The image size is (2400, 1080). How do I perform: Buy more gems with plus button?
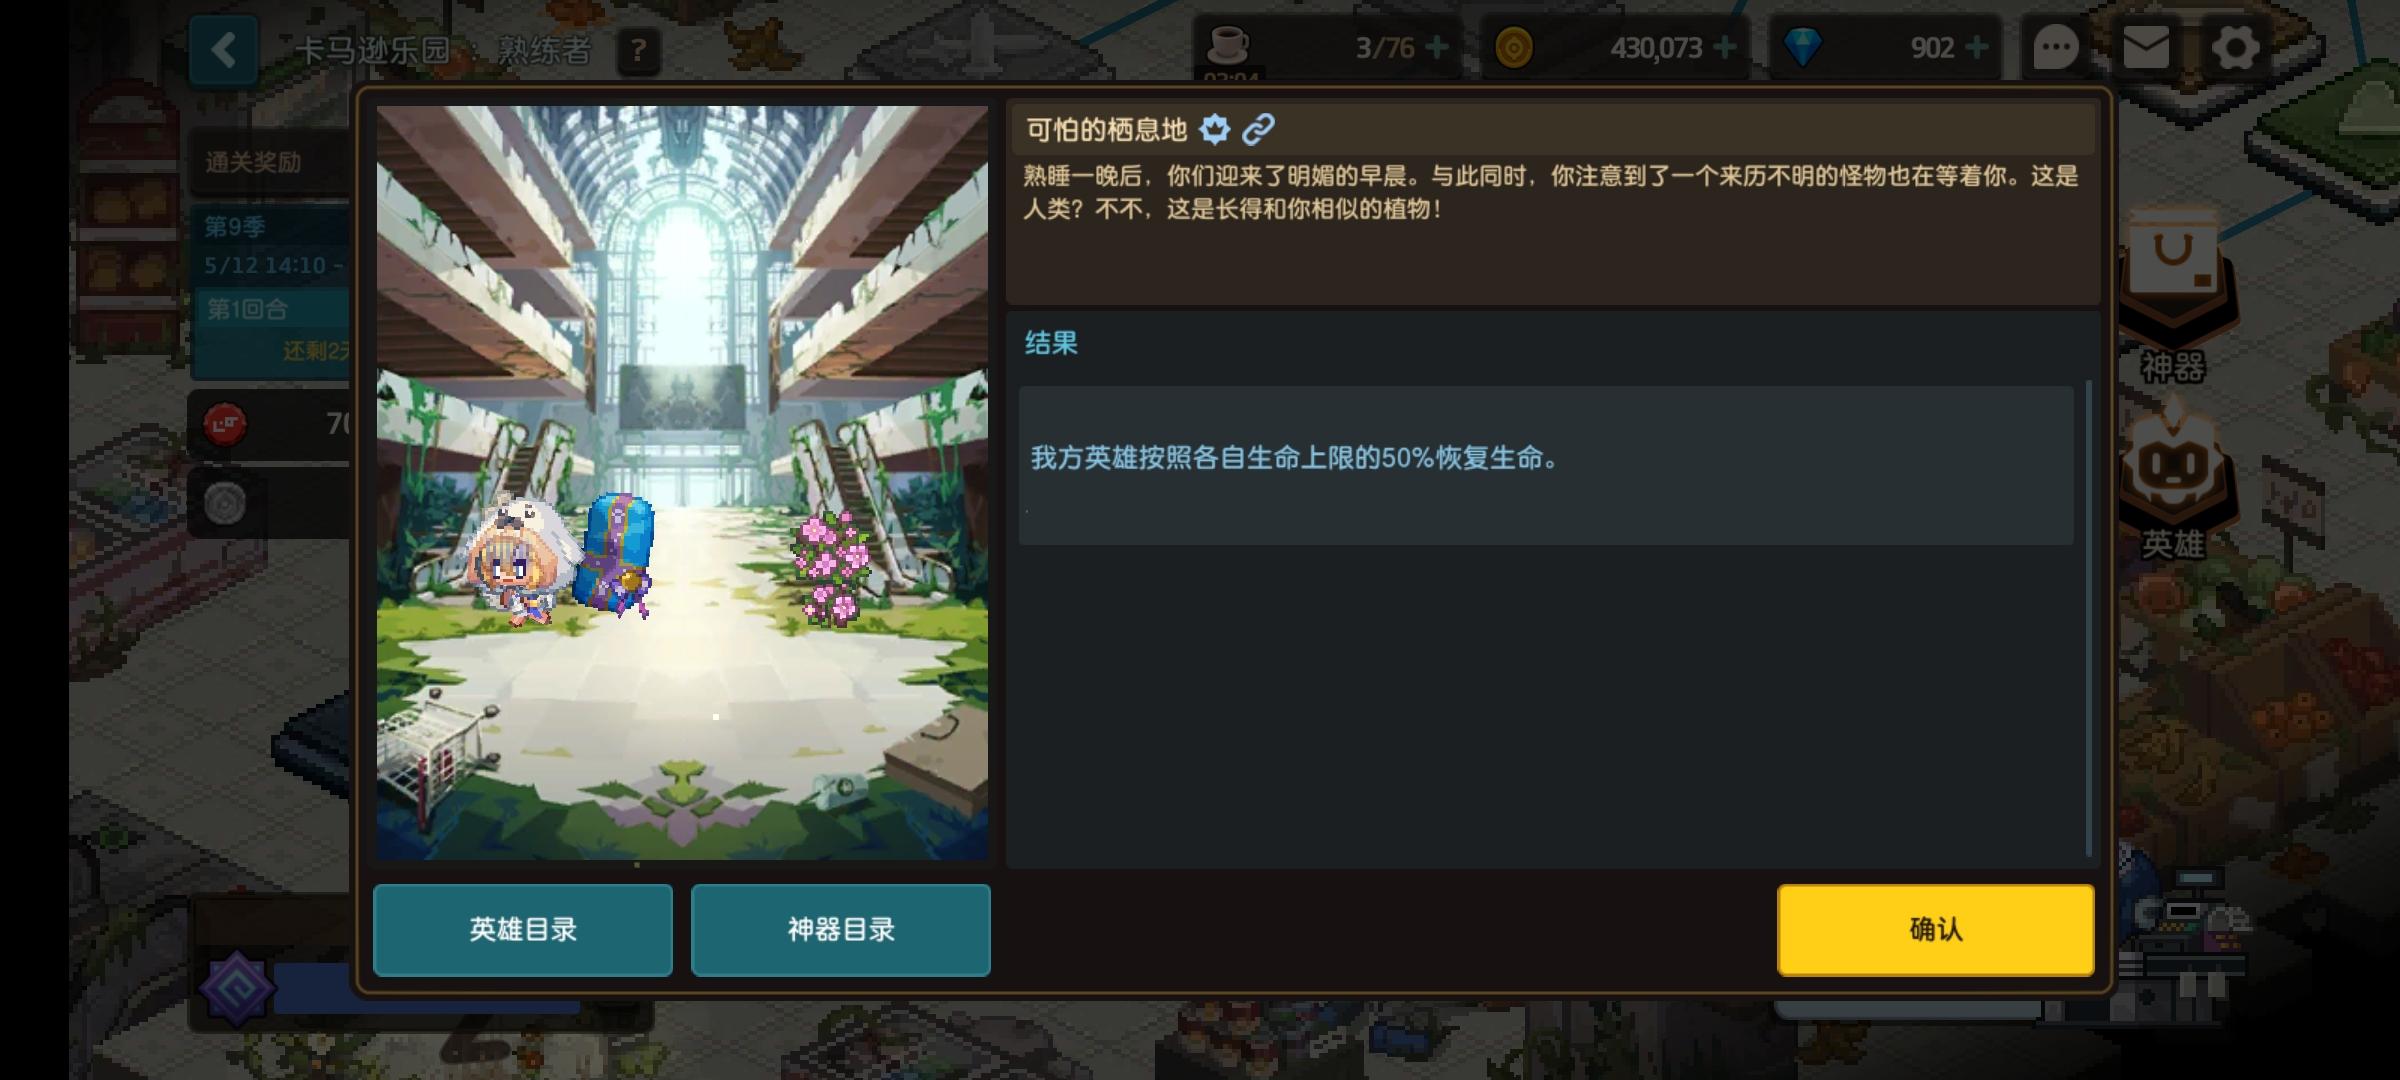coord(1976,47)
